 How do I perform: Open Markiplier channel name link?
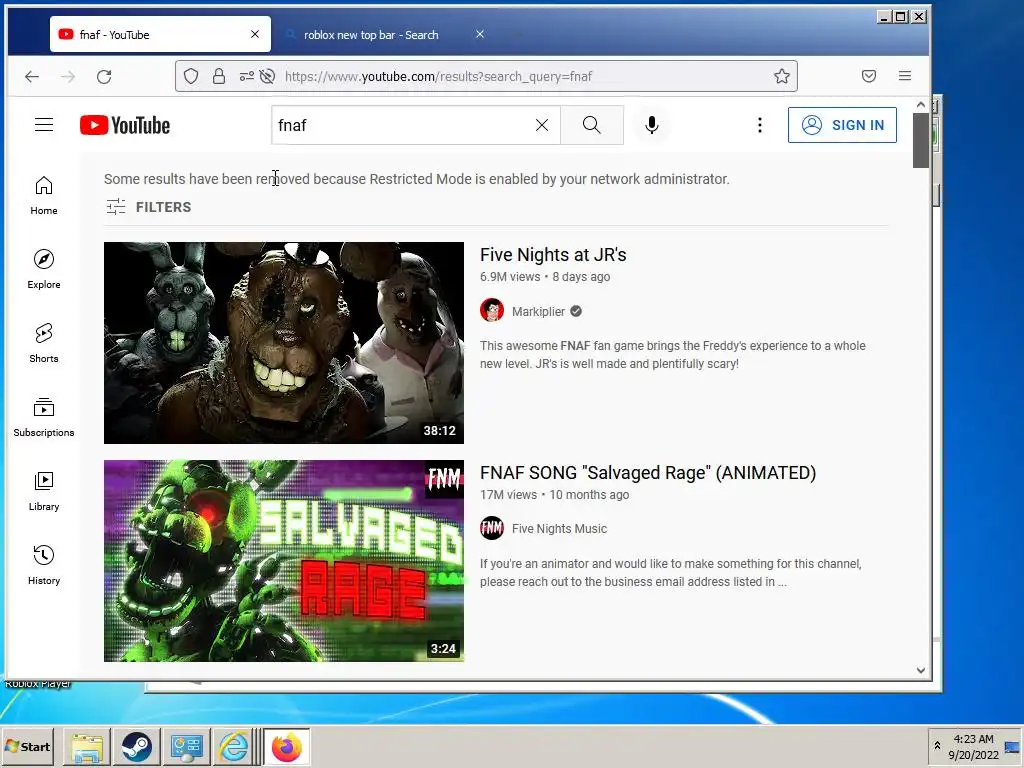click(x=538, y=312)
